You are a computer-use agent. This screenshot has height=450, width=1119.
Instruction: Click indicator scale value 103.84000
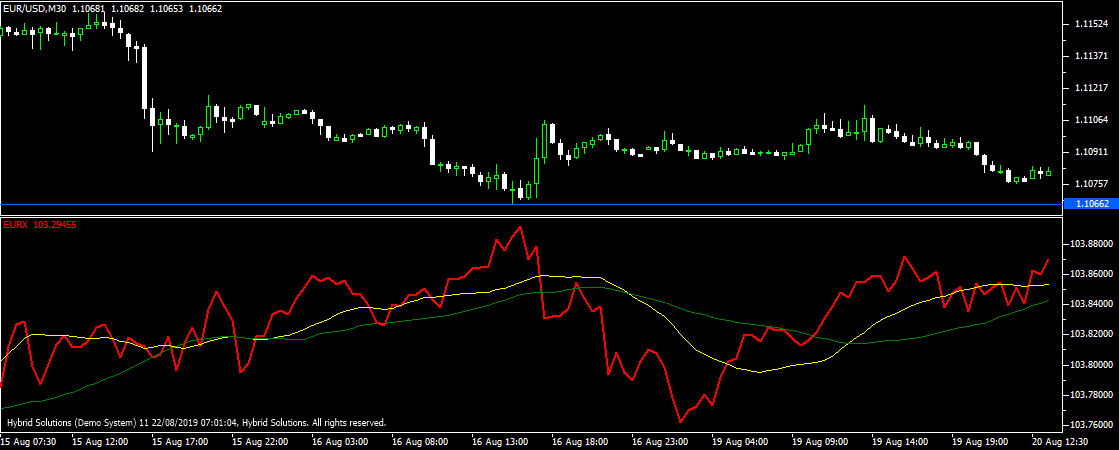[1092, 304]
